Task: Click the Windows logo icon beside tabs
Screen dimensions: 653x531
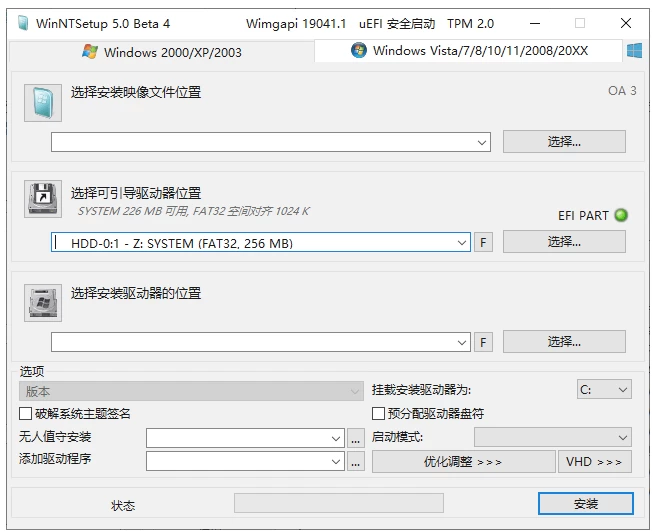Action: coord(634,51)
